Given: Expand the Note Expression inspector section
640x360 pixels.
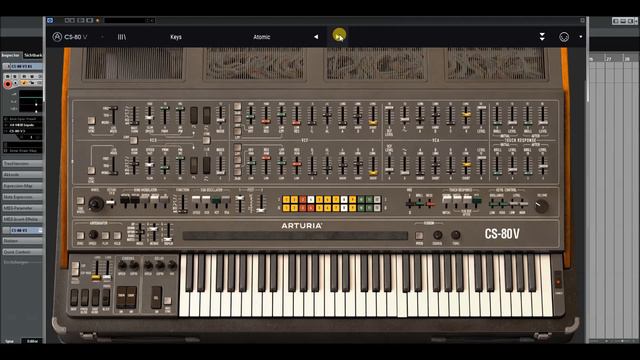Looking at the screenshot, I should [22, 197].
